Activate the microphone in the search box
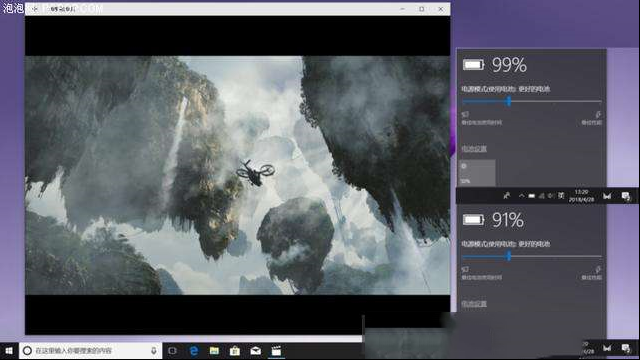The width and height of the screenshot is (640, 360). [x=154, y=351]
